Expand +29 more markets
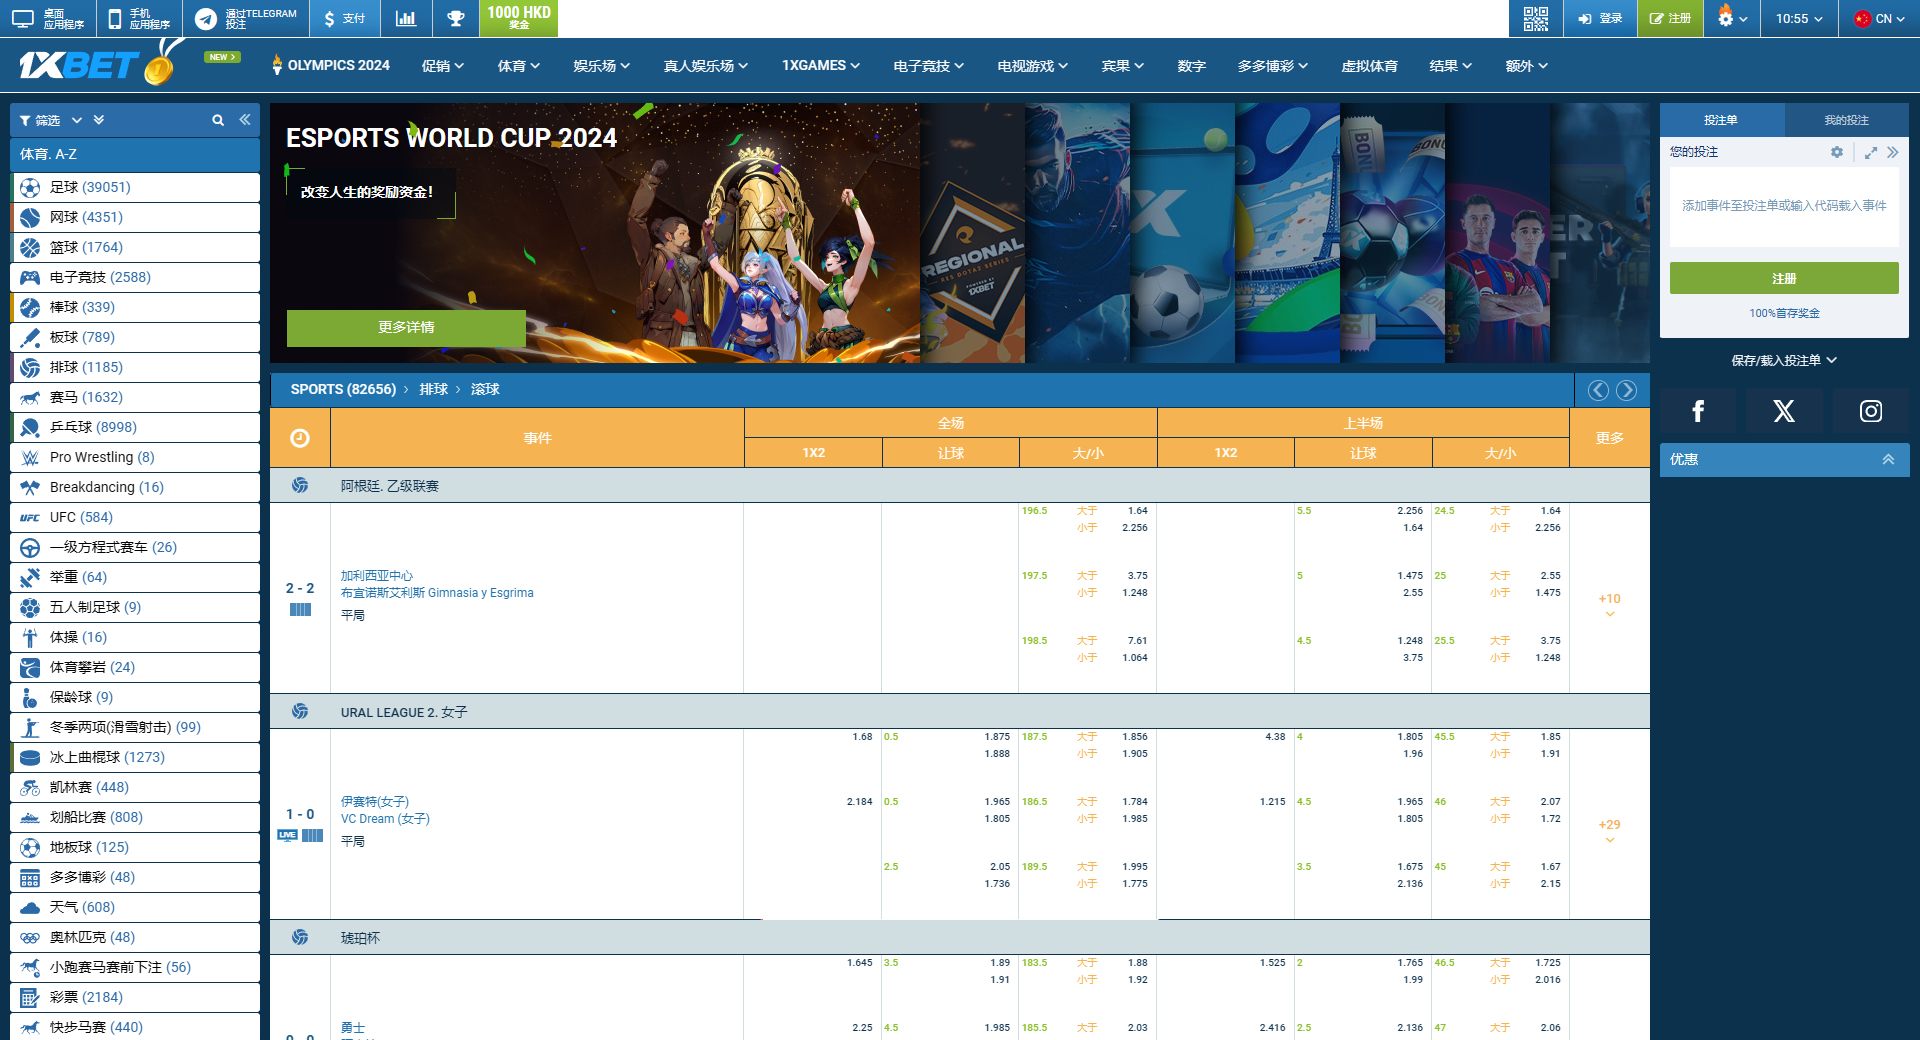 [x=1609, y=830]
